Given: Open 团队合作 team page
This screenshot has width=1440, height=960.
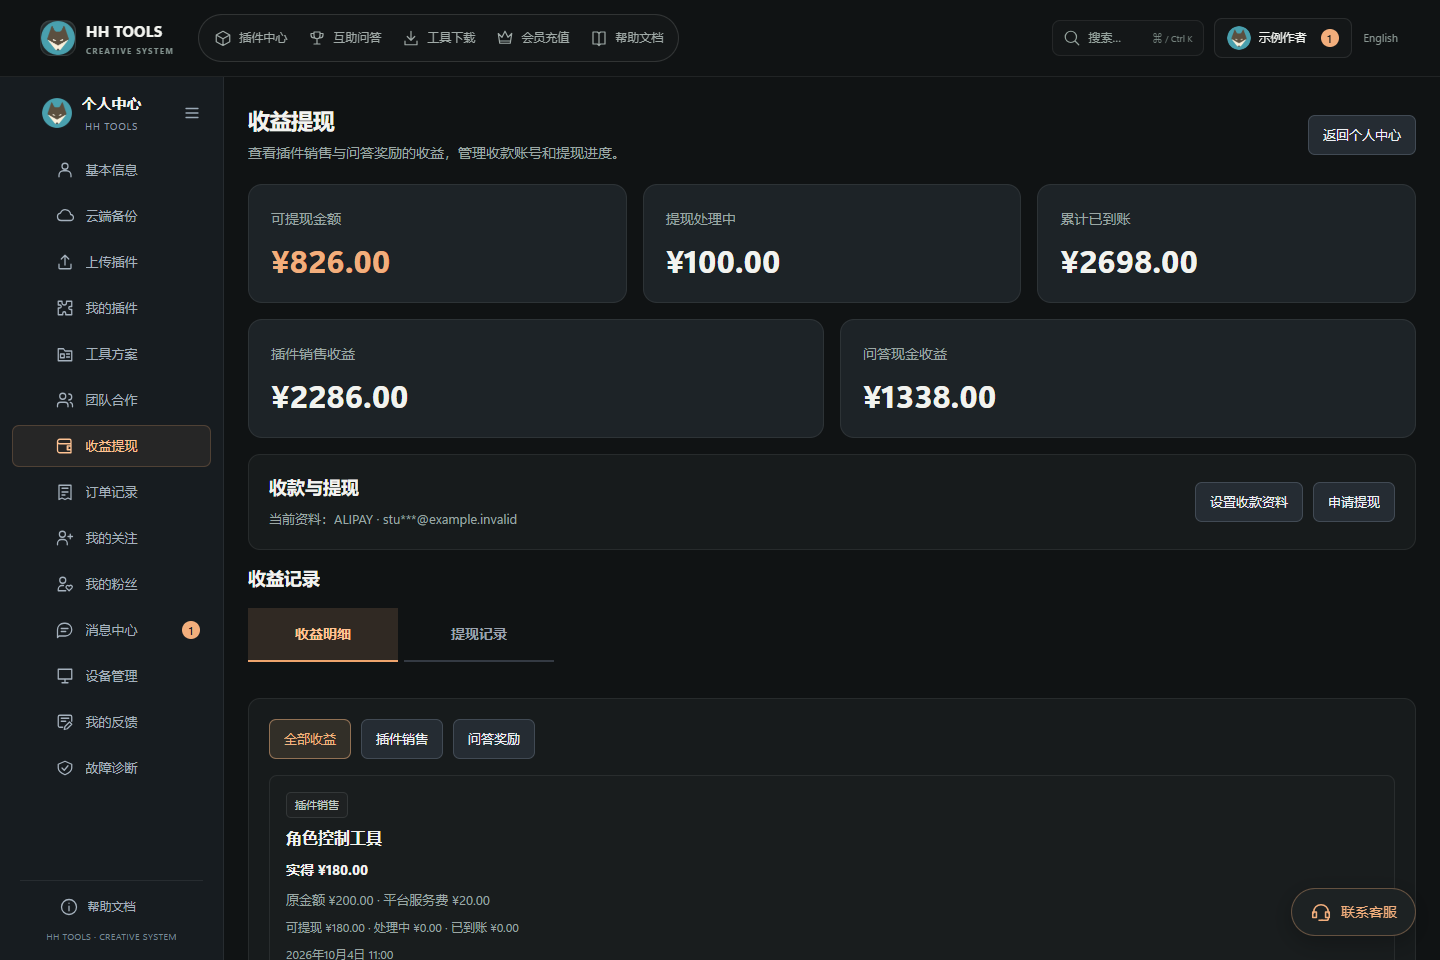Looking at the screenshot, I should coord(111,400).
